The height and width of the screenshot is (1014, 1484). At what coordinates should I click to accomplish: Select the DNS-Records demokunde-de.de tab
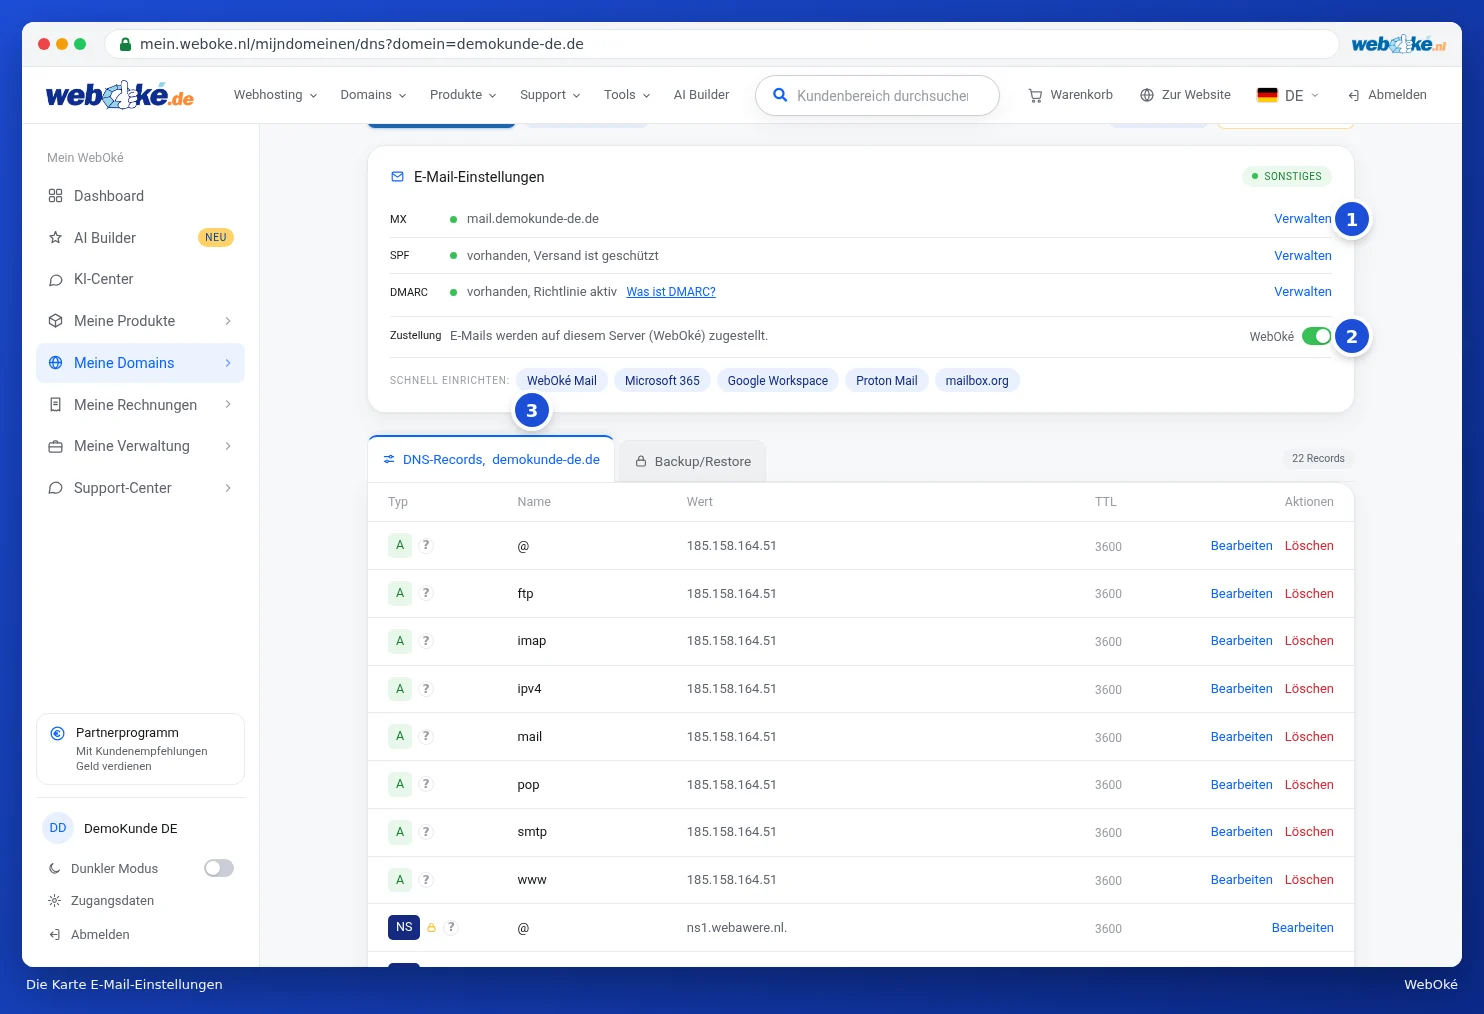(491, 460)
